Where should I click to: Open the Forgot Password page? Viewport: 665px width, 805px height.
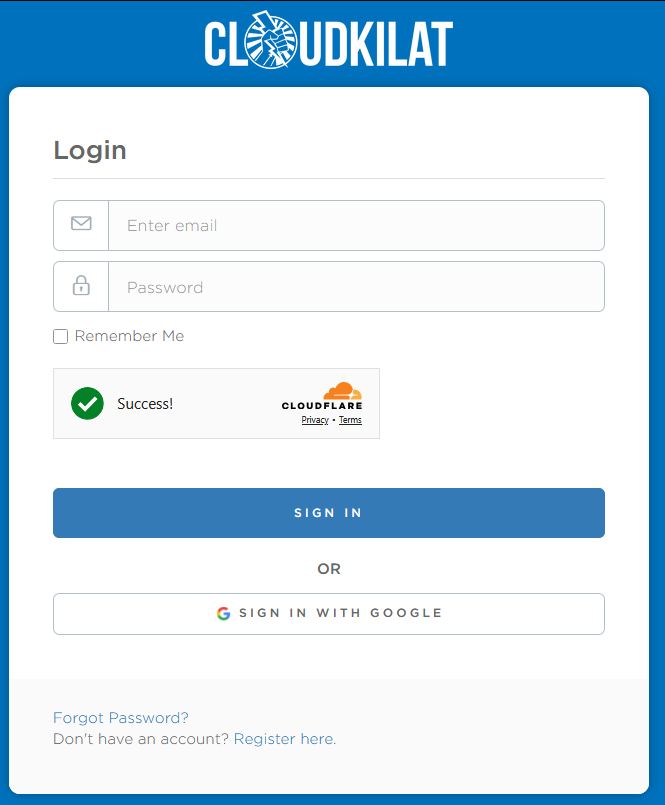[x=119, y=717]
